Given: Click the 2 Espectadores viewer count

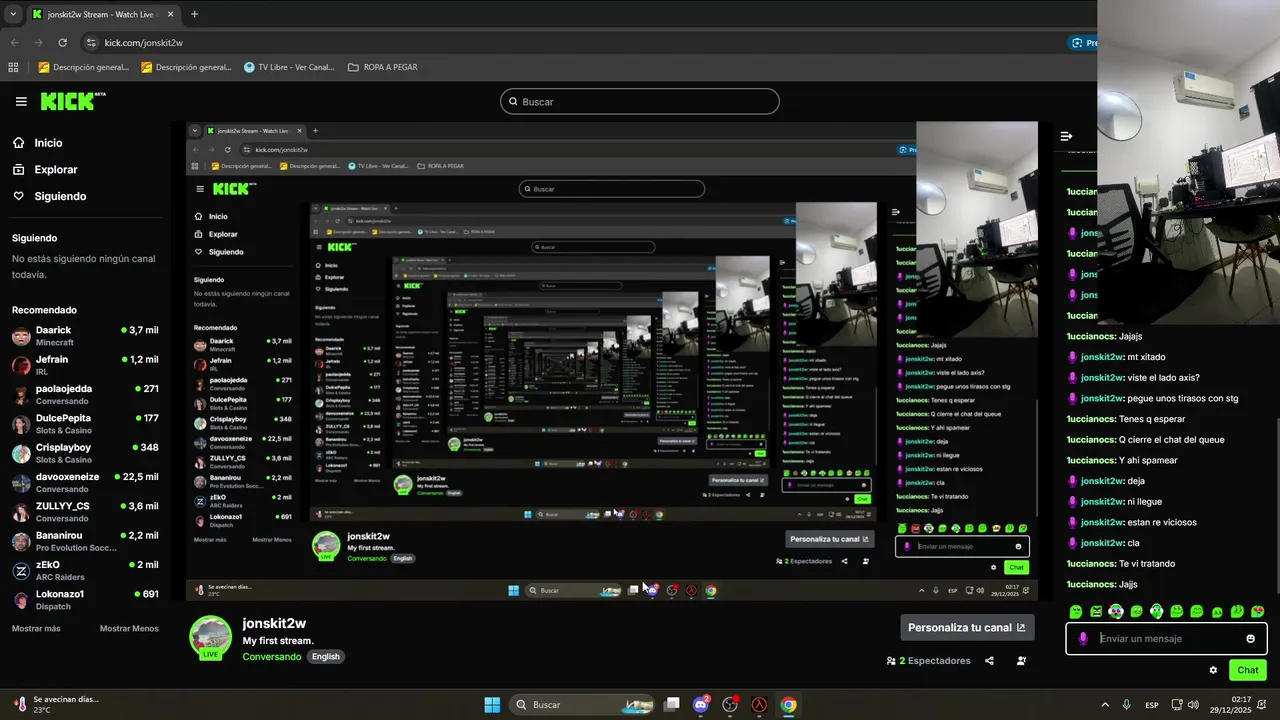Looking at the screenshot, I should (x=929, y=661).
